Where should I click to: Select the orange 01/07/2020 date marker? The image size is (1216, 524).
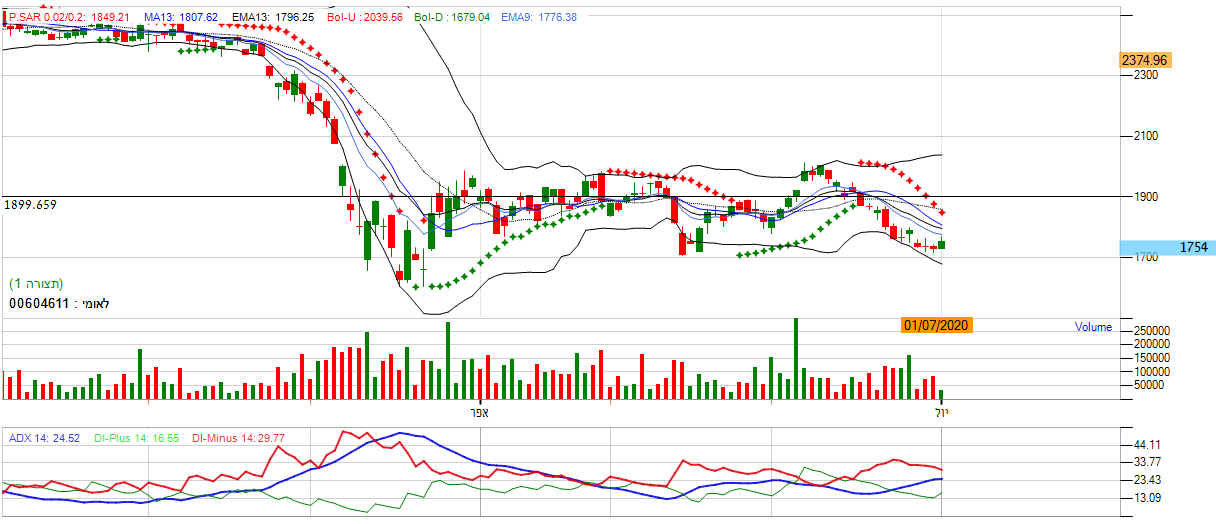936,325
